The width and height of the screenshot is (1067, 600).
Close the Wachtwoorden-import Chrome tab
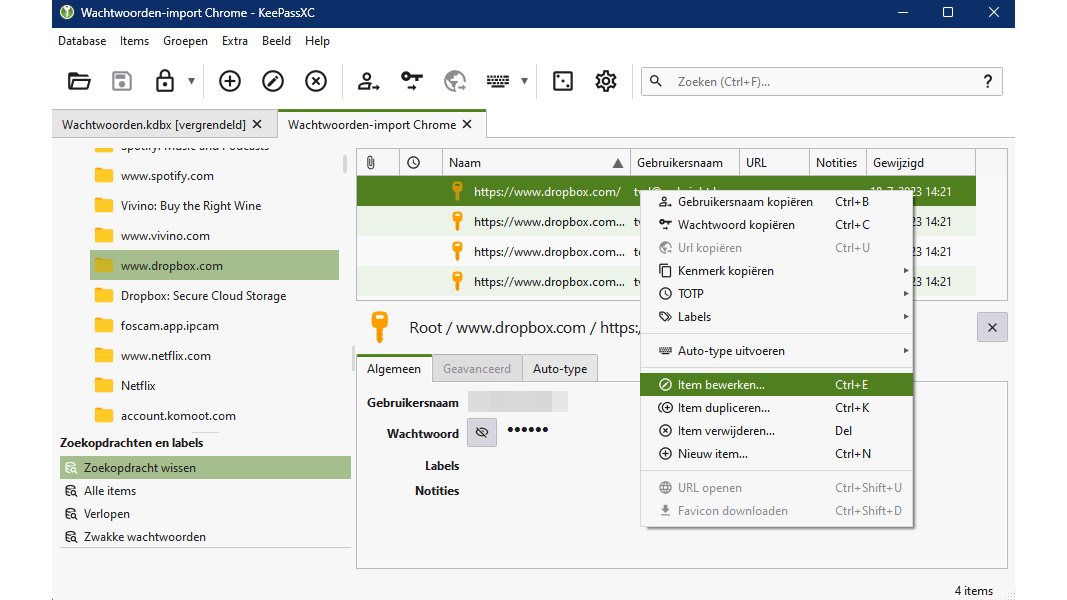coord(467,124)
